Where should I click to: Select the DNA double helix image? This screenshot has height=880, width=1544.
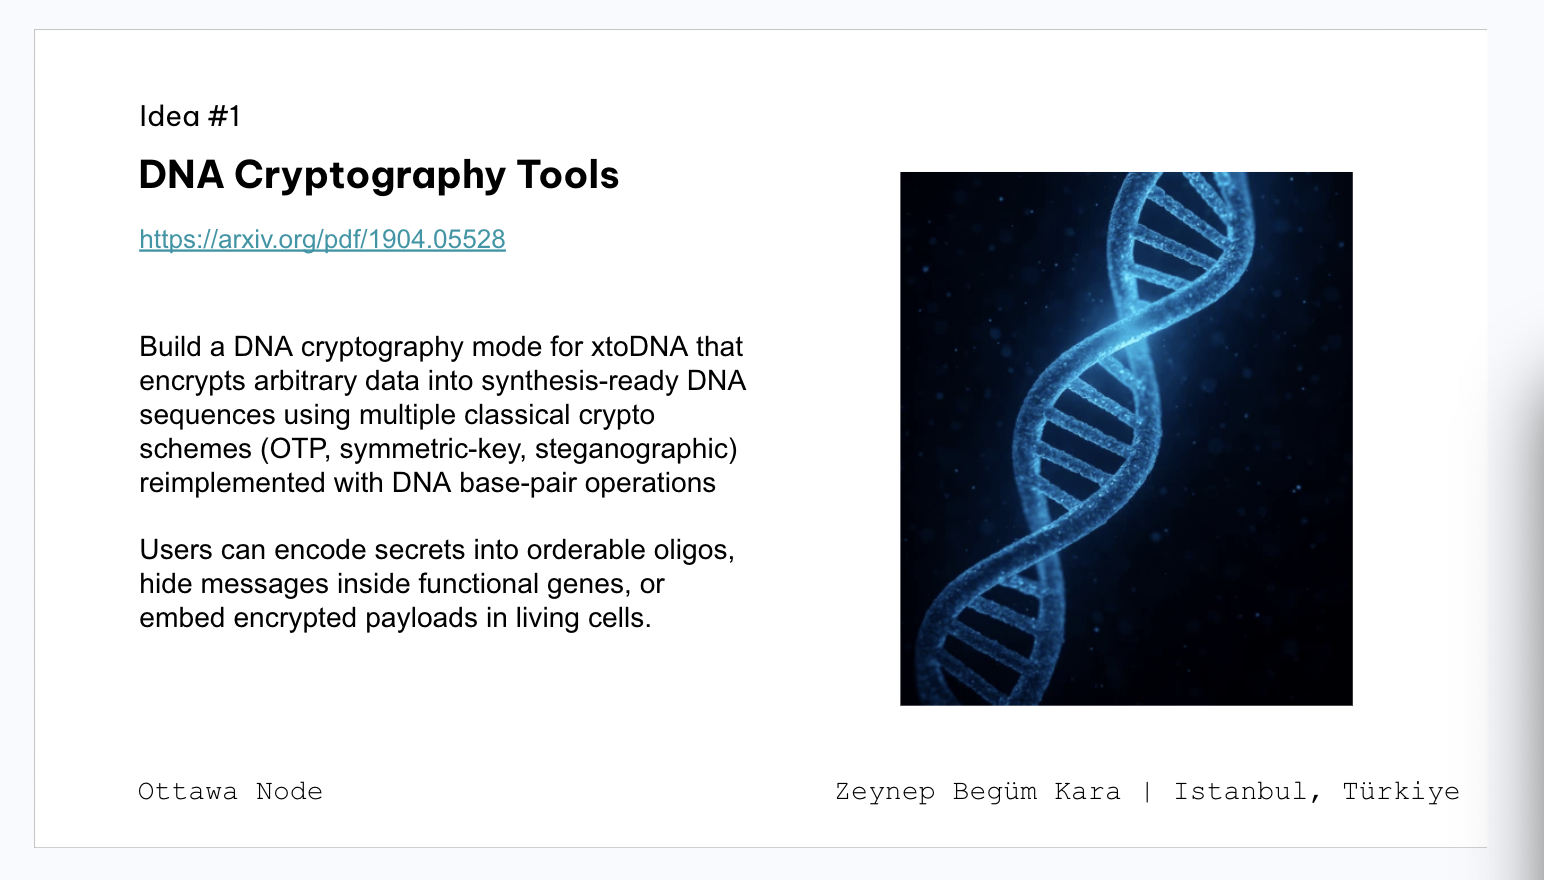pyautogui.click(x=1126, y=438)
